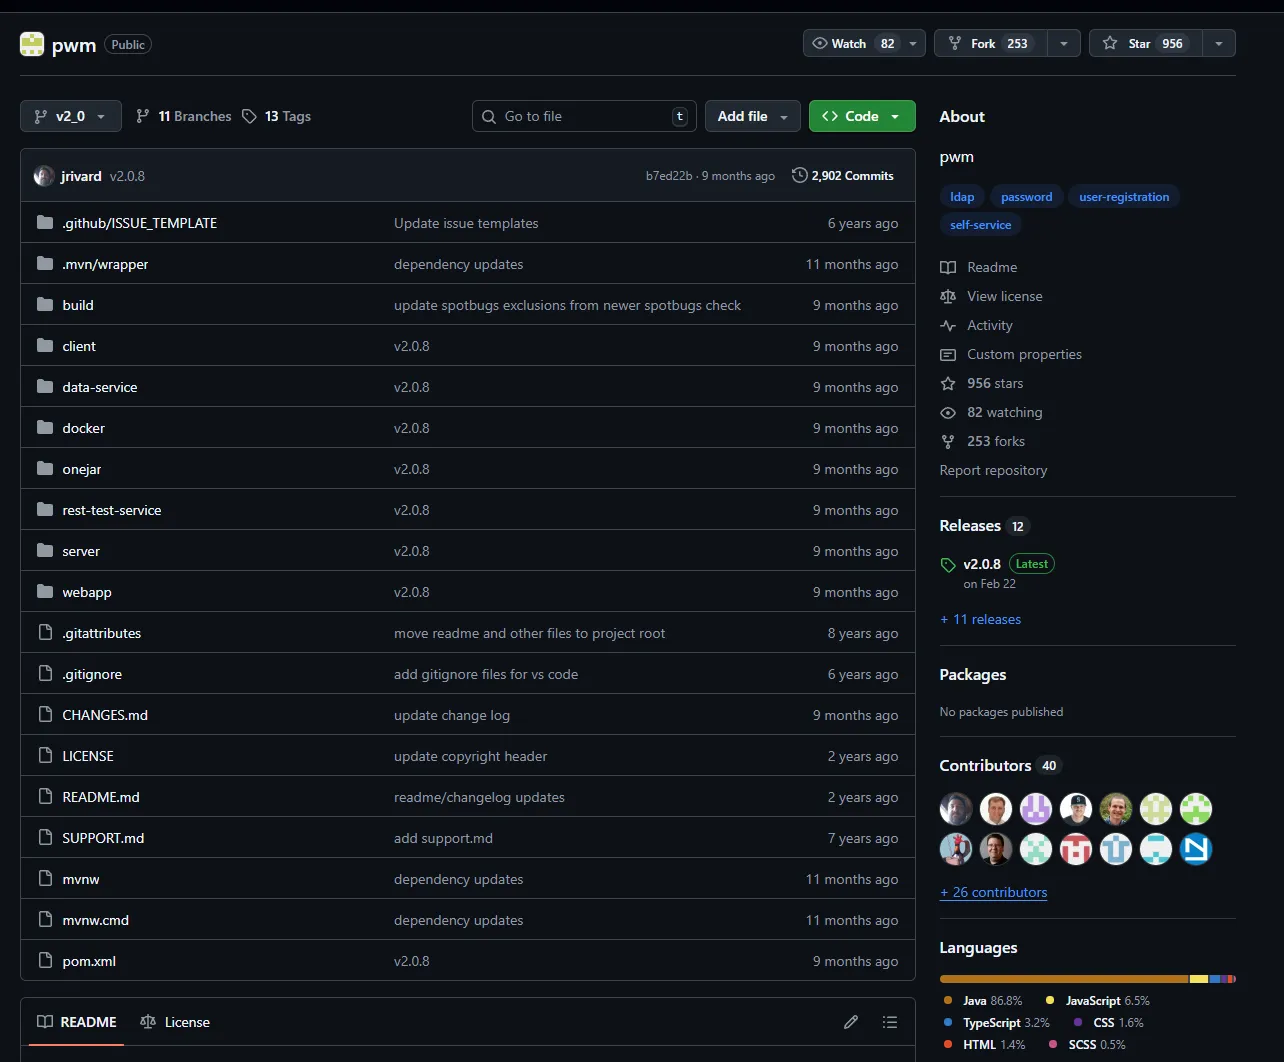1284x1062 pixels.
Task: Click the Java segment of language bar
Action: (x=1063, y=979)
